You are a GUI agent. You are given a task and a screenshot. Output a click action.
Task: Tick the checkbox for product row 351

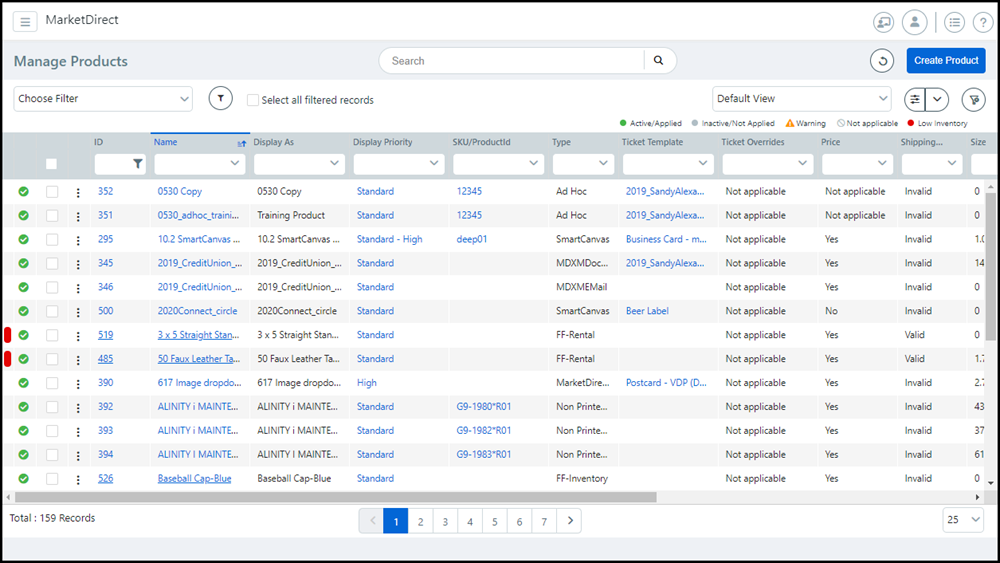(52, 215)
